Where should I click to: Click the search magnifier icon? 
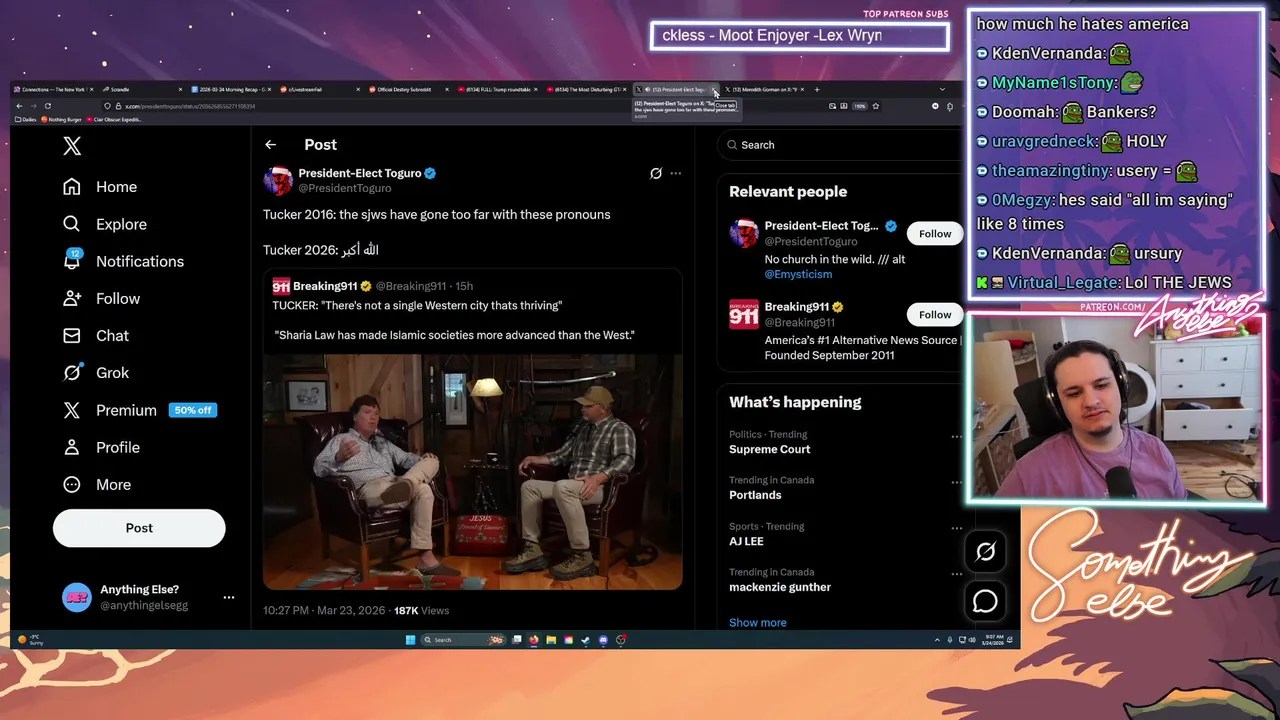733,145
